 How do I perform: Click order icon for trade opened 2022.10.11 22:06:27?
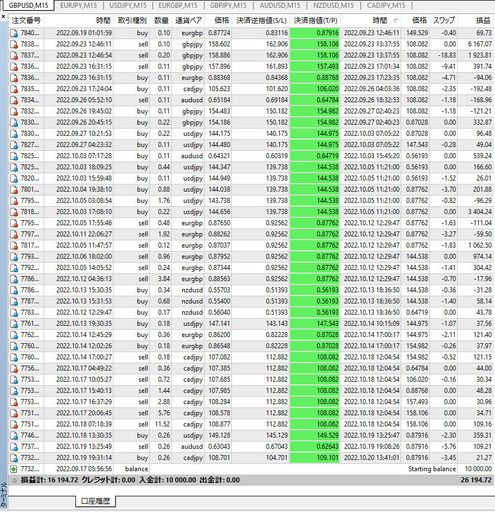[14, 234]
